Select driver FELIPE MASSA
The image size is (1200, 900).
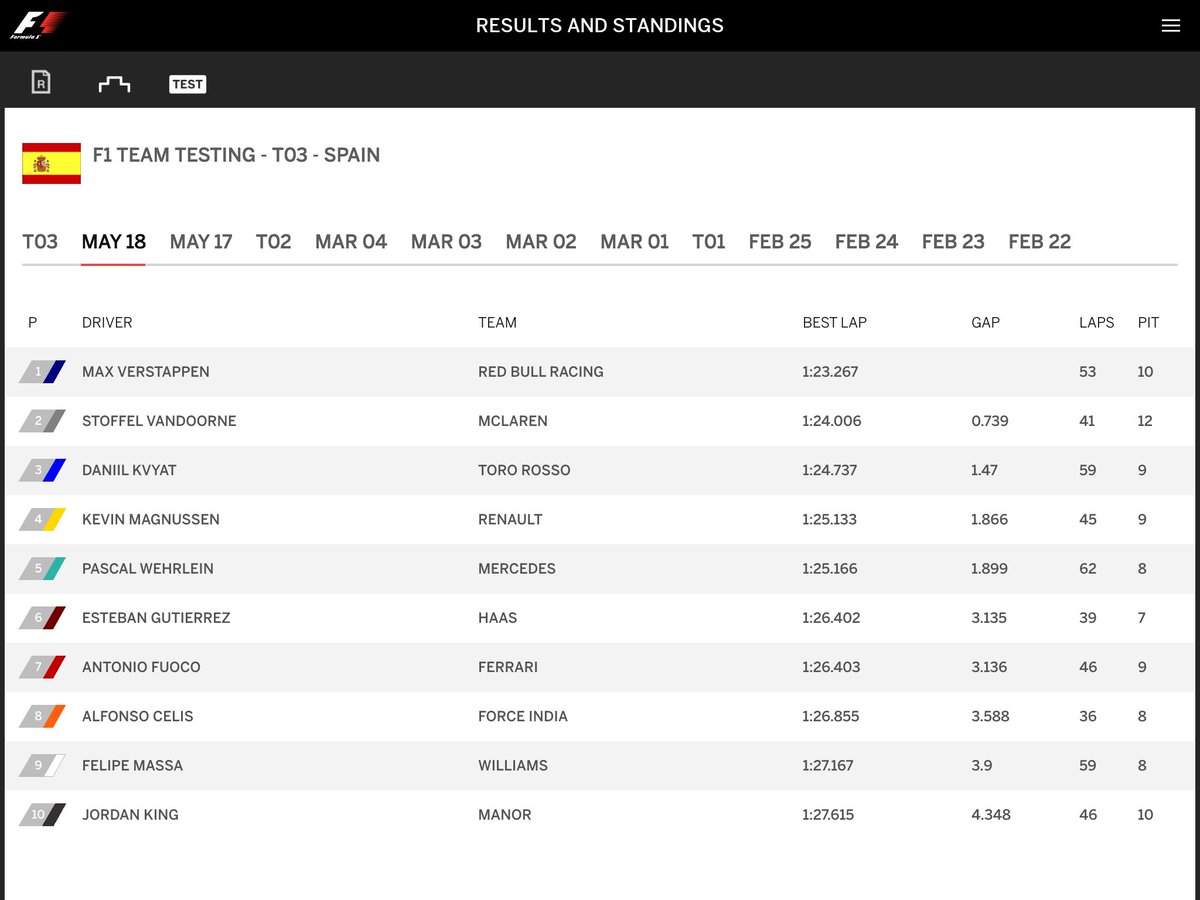[x=133, y=765]
